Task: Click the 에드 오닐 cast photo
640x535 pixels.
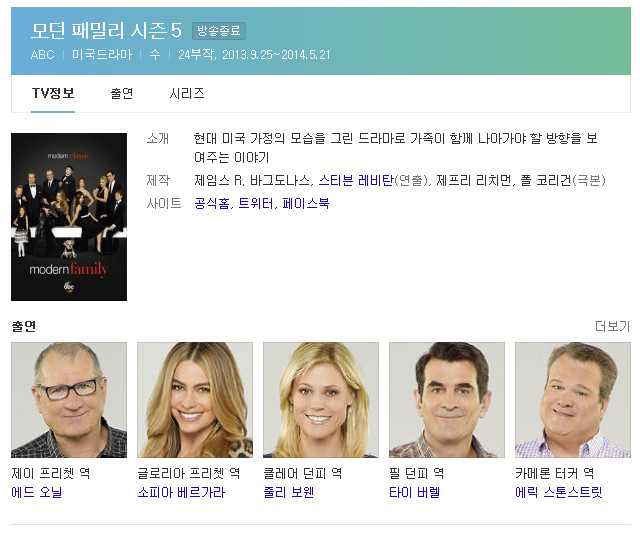Action: click(x=69, y=400)
